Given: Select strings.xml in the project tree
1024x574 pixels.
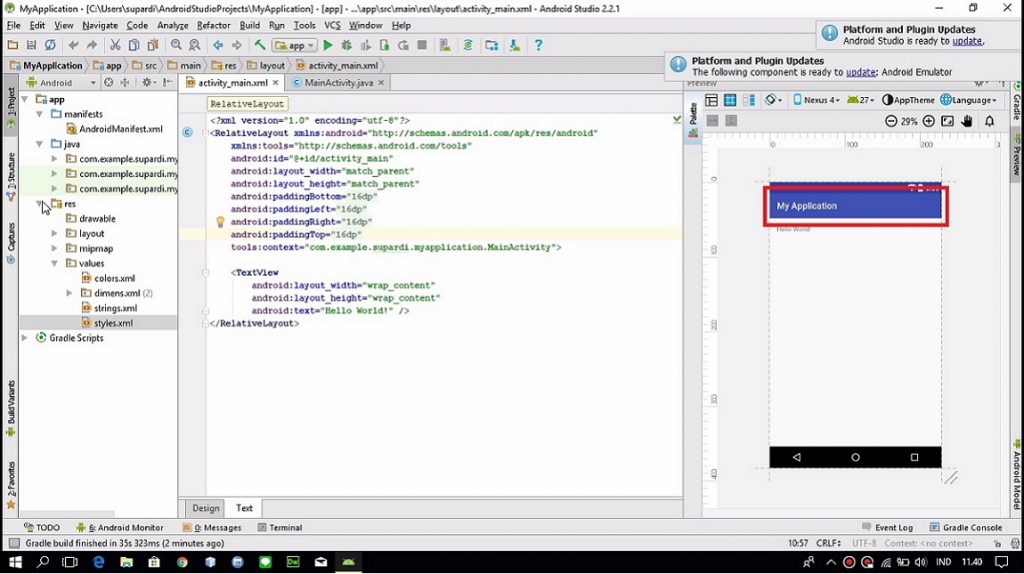Looking at the screenshot, I should (115, 308).
